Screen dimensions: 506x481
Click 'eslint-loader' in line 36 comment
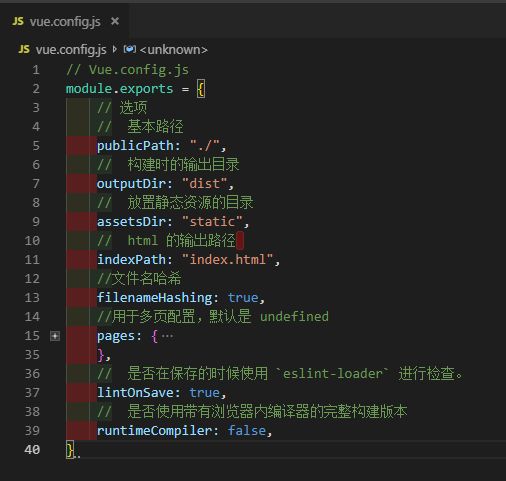pos(333,374)
